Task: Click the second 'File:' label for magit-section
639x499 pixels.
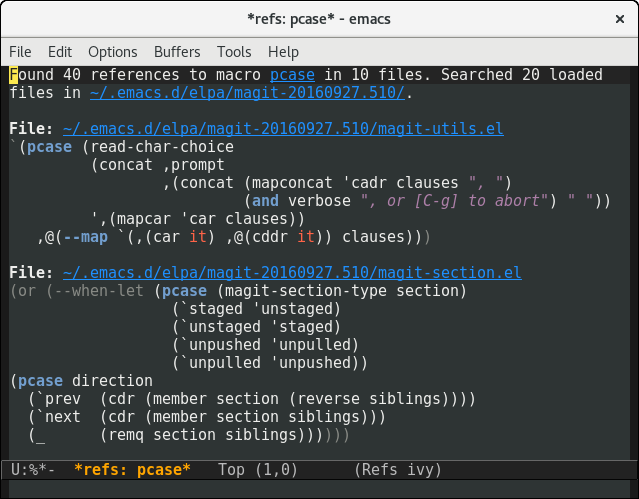Action: click(x=31, y=273)
